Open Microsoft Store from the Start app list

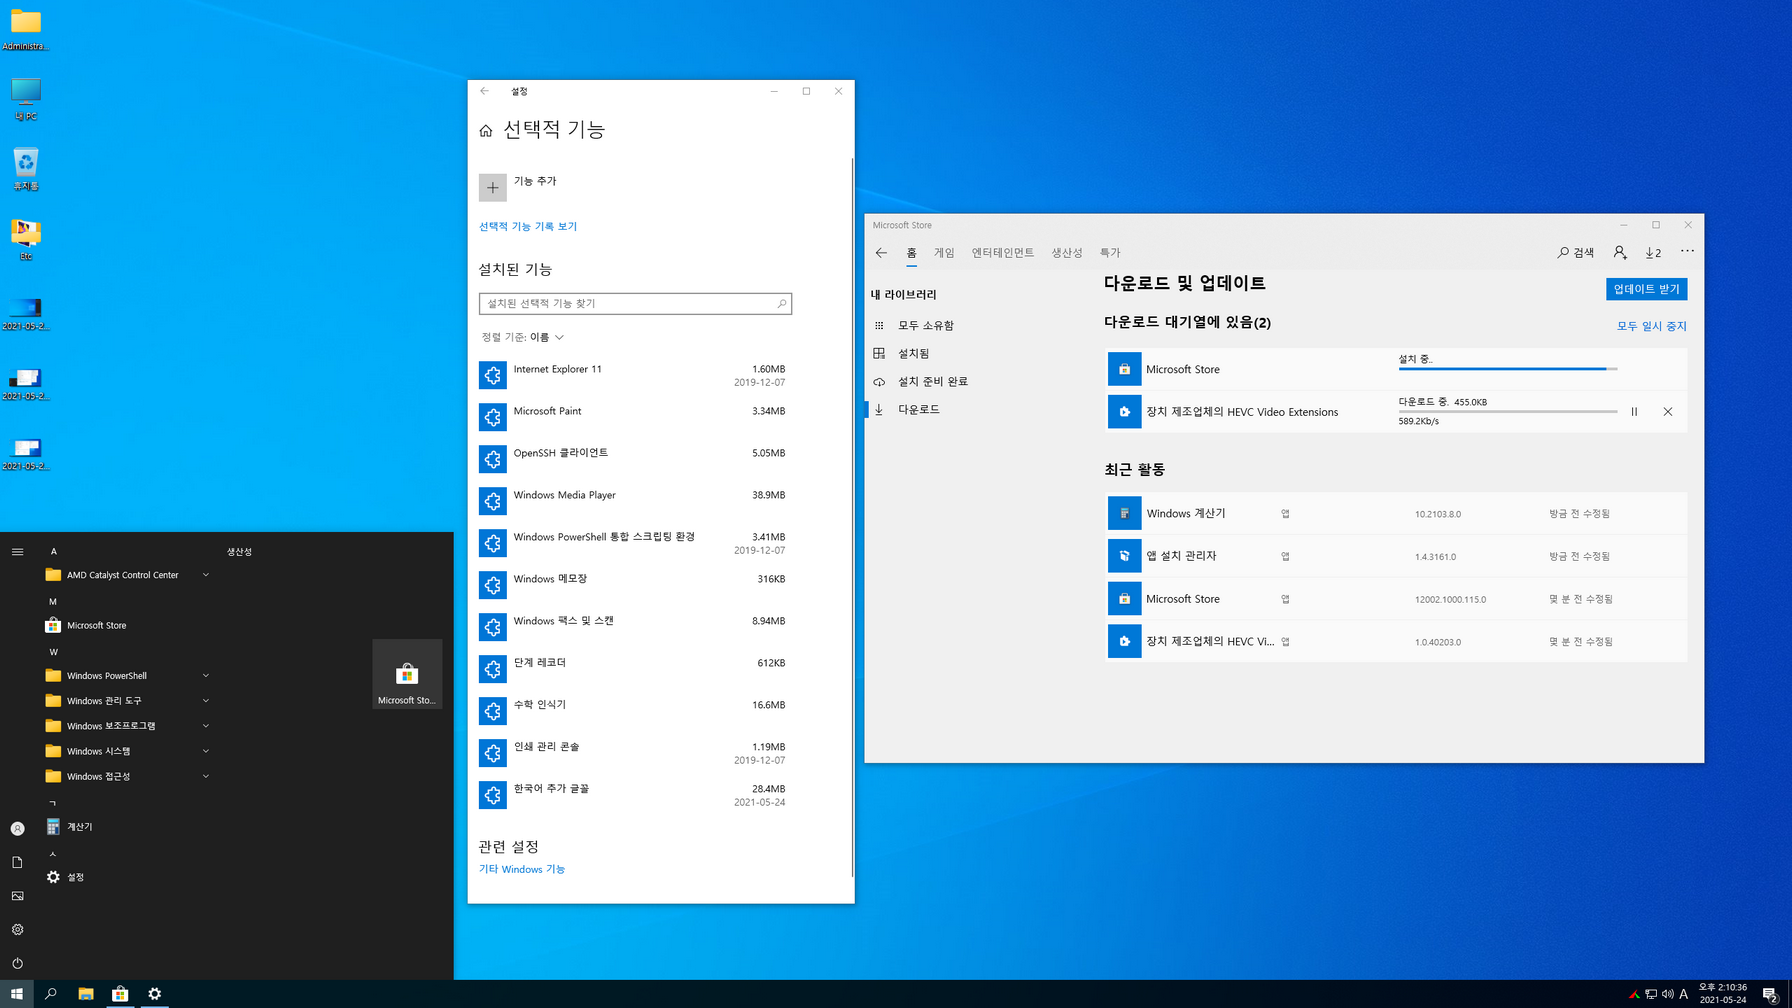tap(128, 626)
